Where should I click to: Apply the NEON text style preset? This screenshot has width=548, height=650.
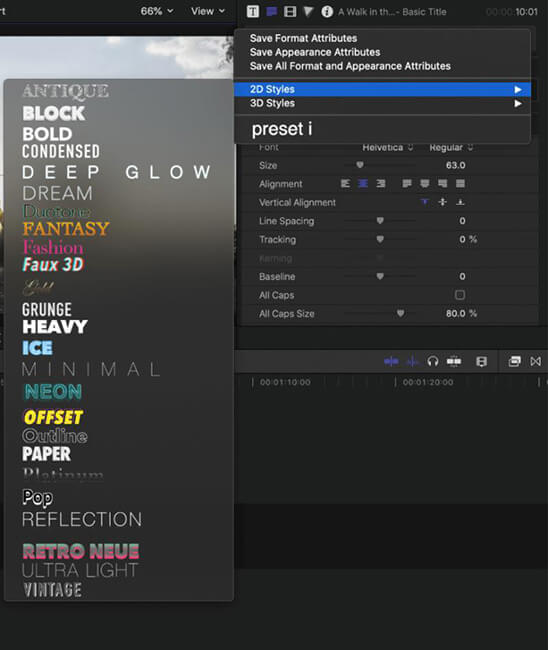53,391
